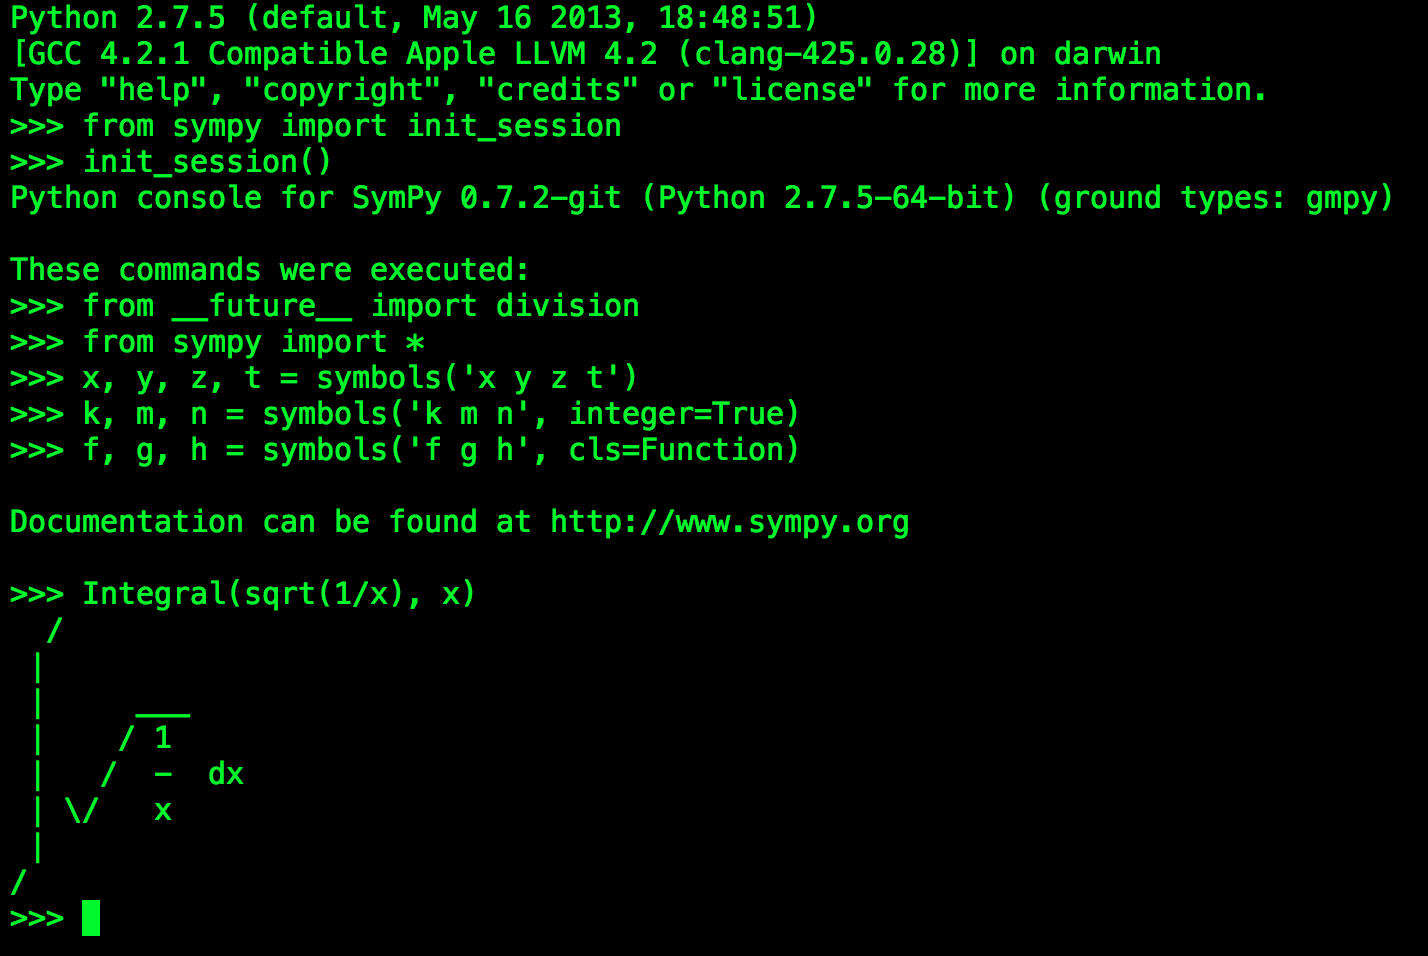Click 'These commands were executed:' text
This screenshot has height=956, width=1428.
[x=269, y=270]
